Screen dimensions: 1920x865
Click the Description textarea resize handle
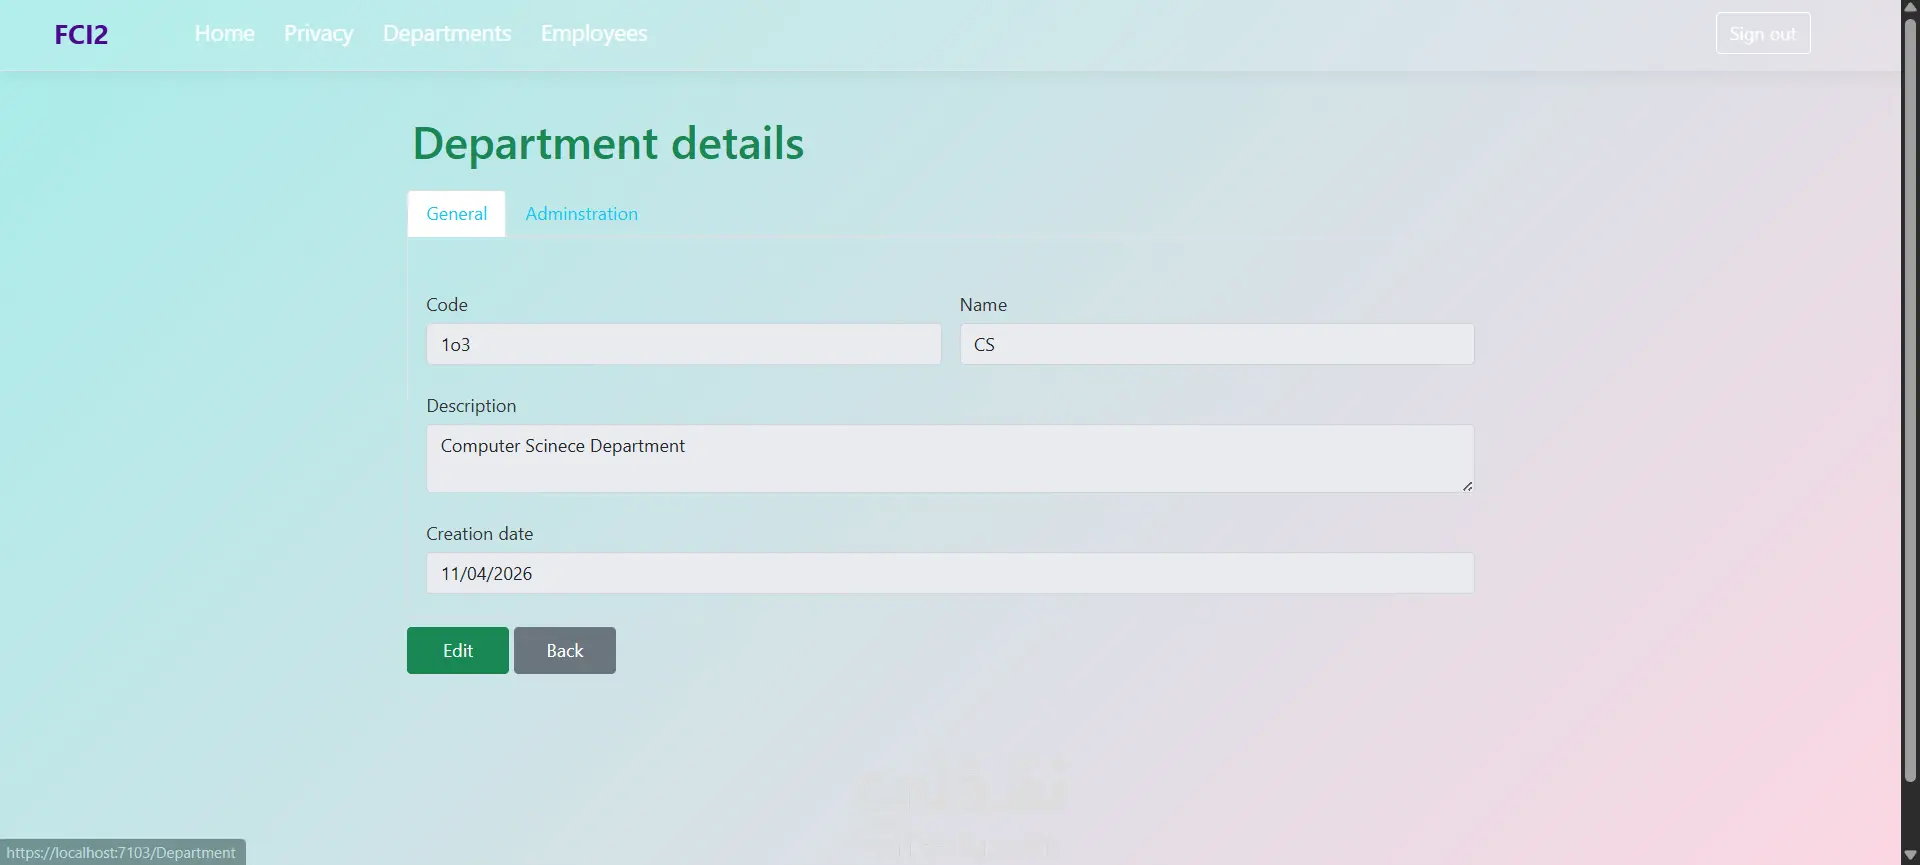[1467, 486]
